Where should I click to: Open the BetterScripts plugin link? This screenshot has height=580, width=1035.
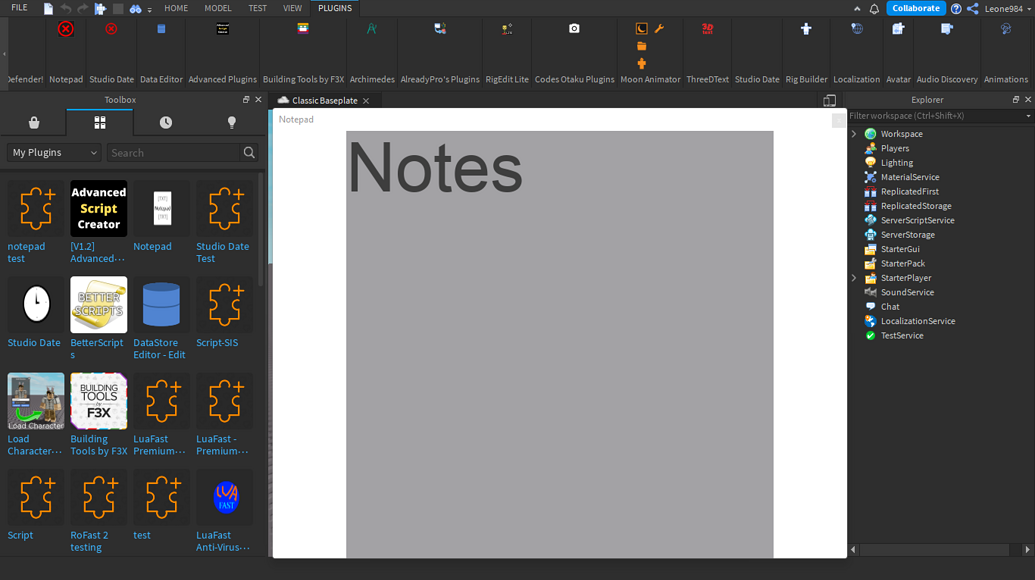coord(97,348)
